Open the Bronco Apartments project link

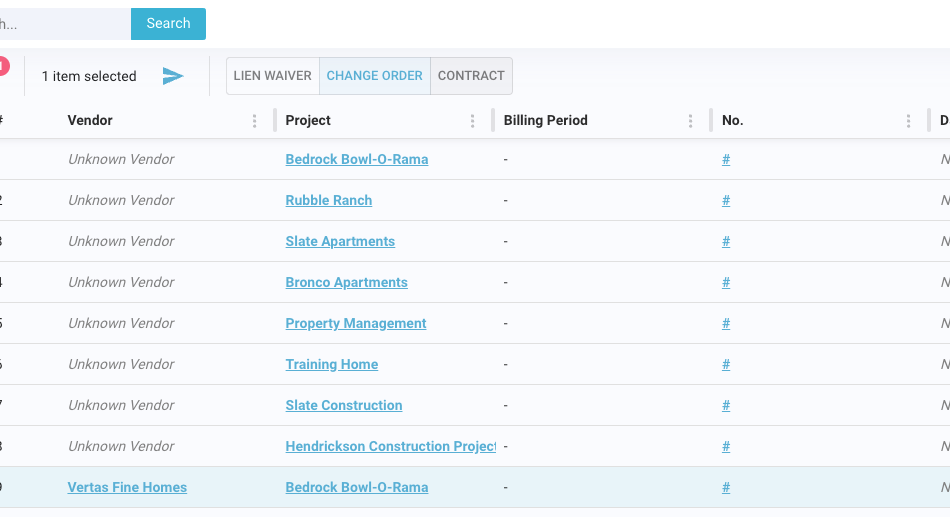346,283
